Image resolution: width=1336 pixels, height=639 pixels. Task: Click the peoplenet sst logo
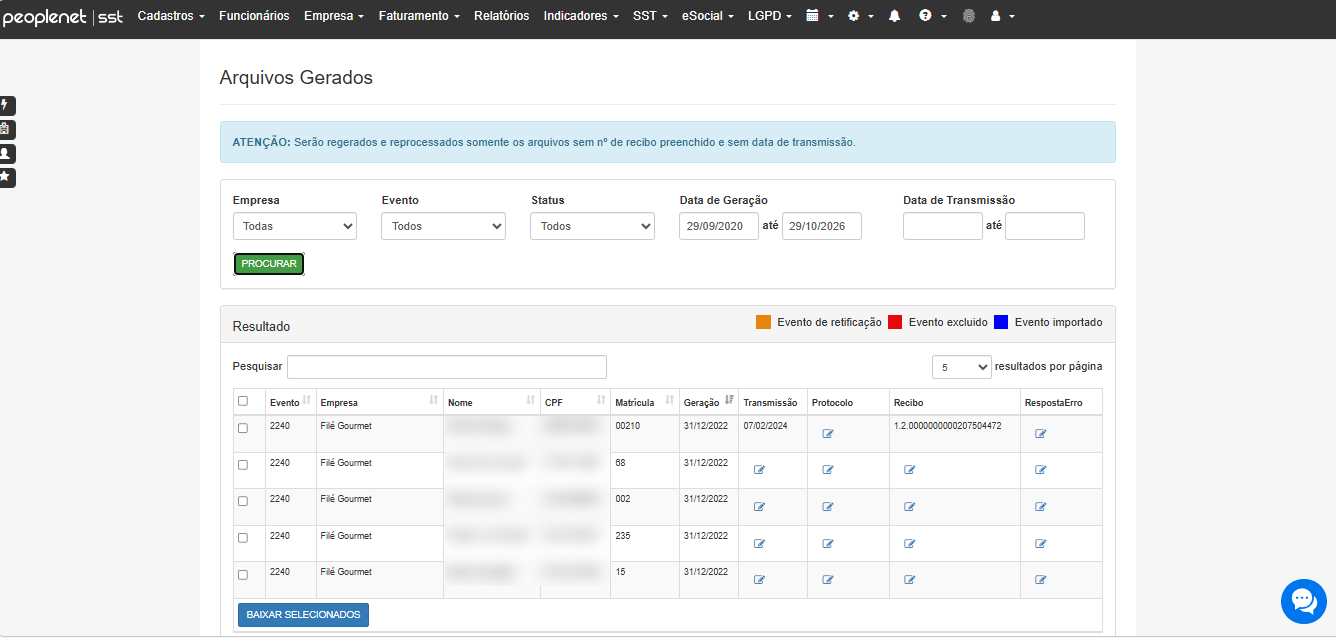tap(62, 17)
